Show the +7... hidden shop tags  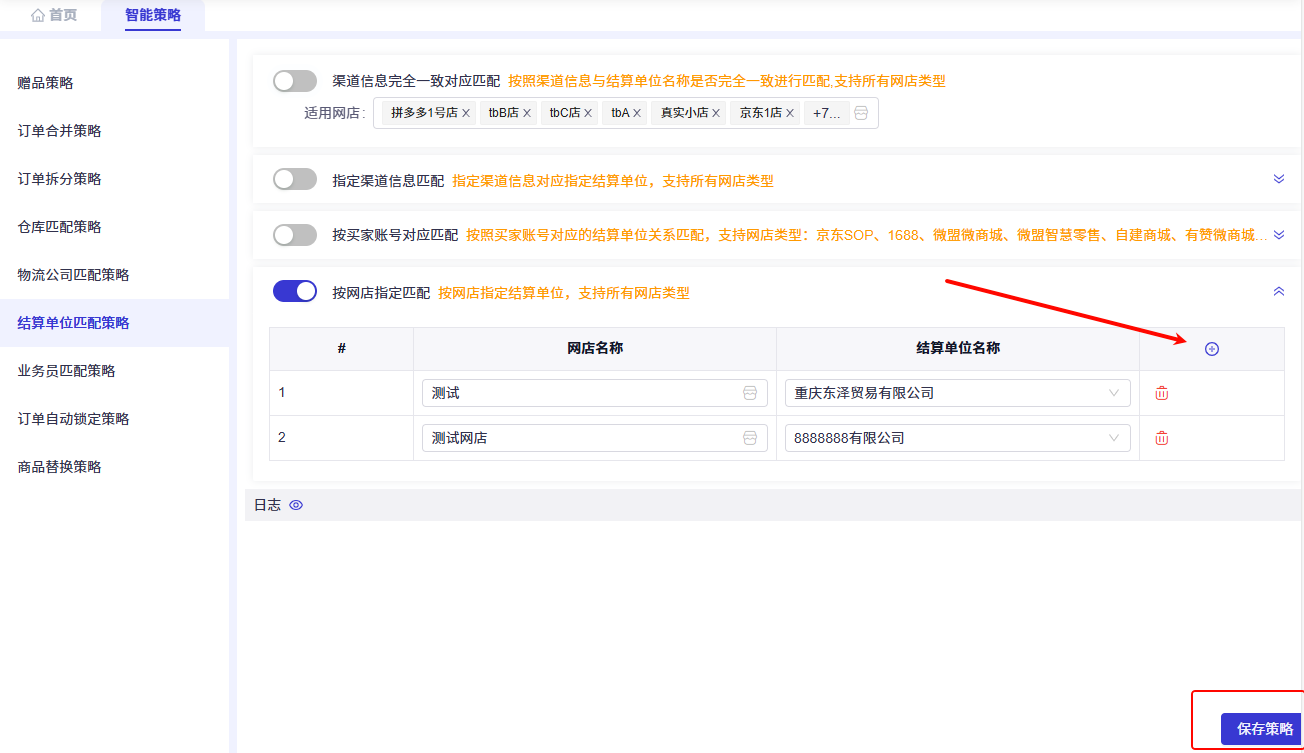[827, 113]
